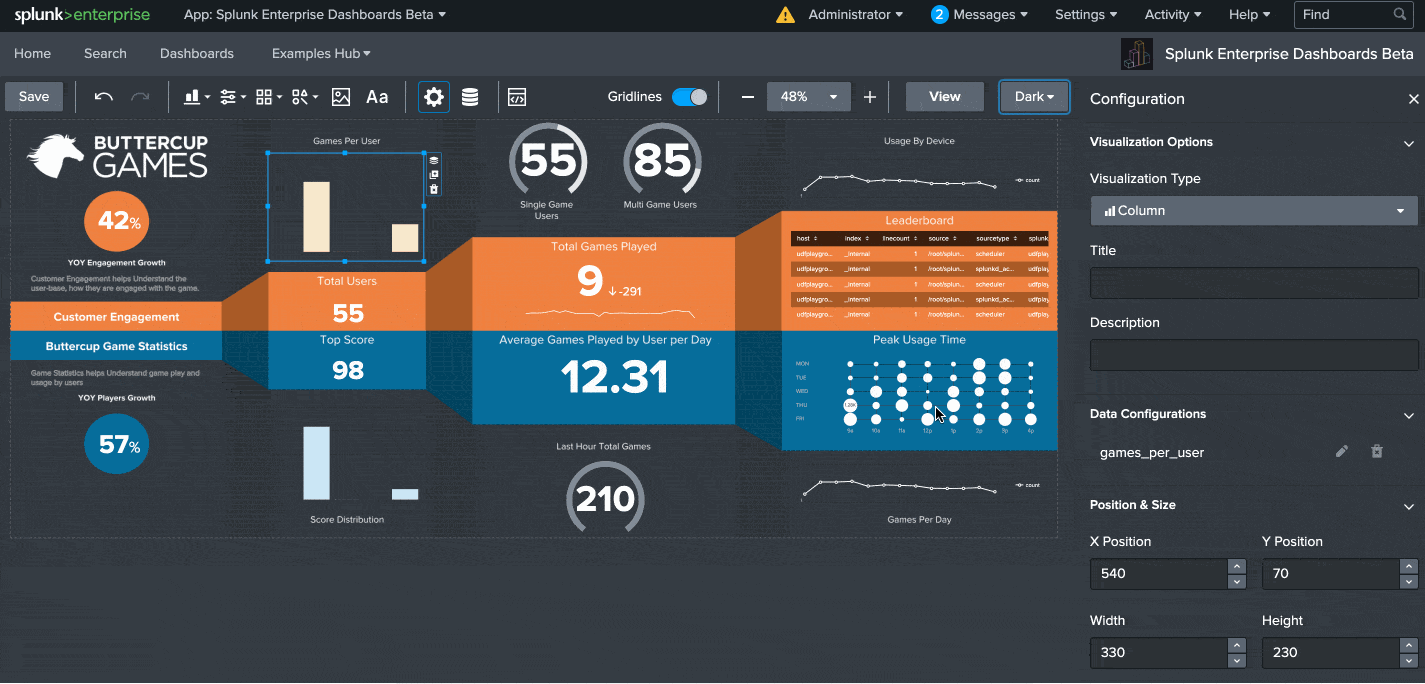Increase the Height value
This screenshot has height=684, width=1425.
pos(1409,645)
